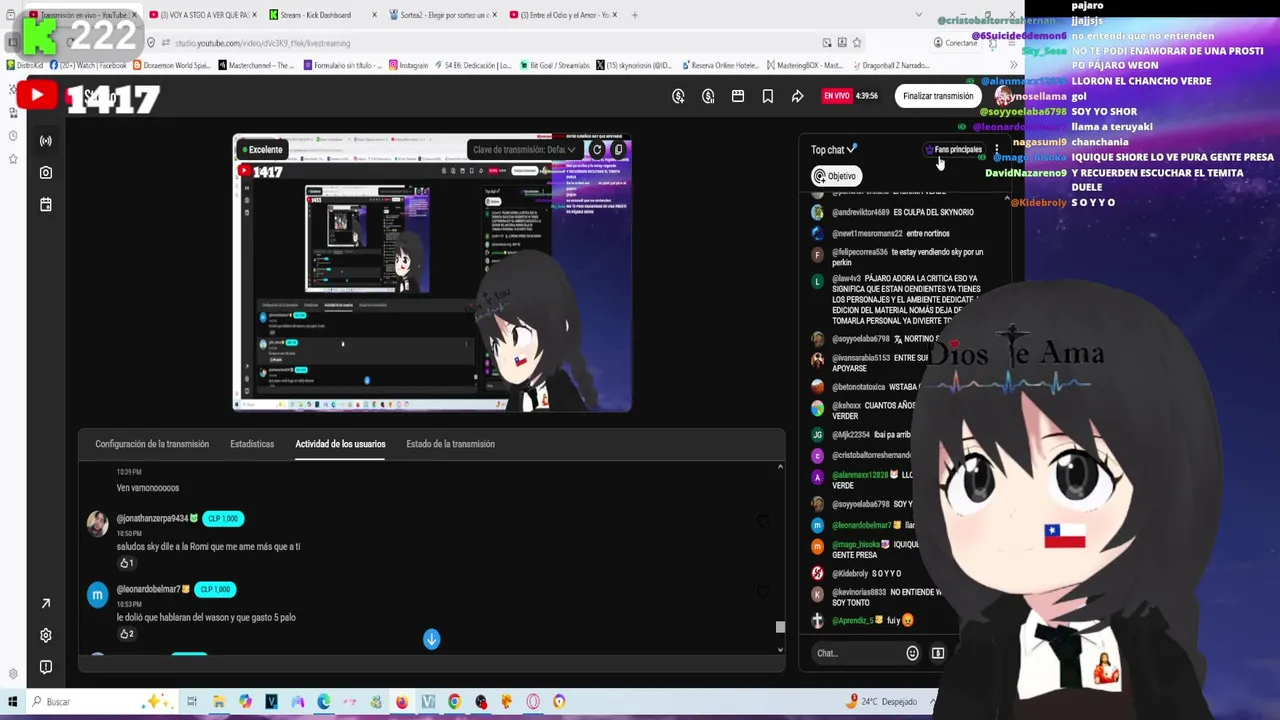Screen dimensions: 1280x720
Task: Open 'Reserva Online Hotele...' bookmark
Action: [x=720, y=65]
